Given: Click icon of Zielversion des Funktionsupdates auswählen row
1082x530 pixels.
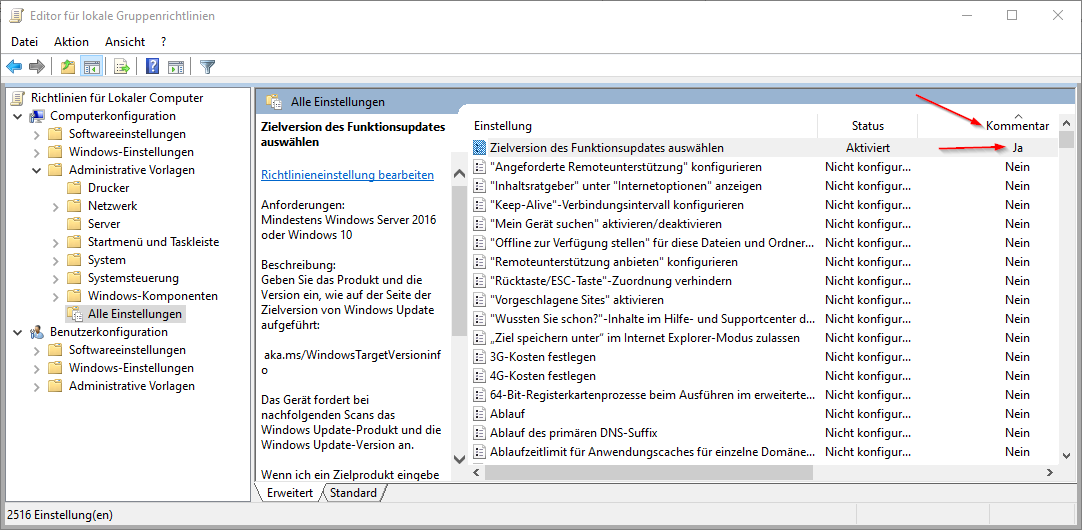Looking at the screenshot, I should click(480, 148).
